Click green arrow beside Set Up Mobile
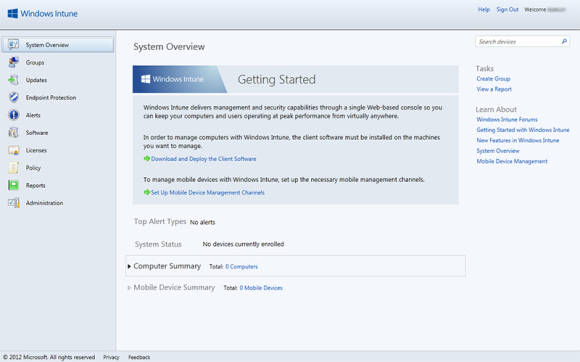Screen dimensions: 580x362 pyautogui.click(x=147, y=192)
